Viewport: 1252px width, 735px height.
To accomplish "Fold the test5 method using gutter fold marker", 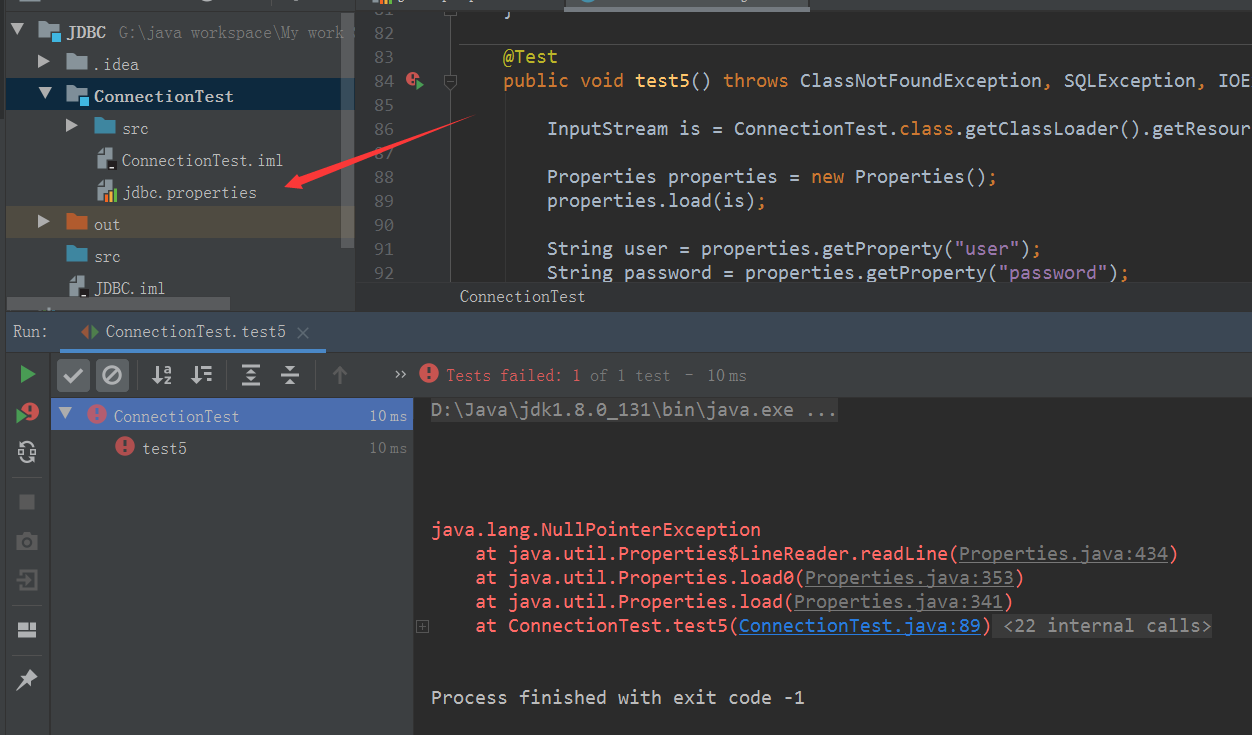I will [x=450, y=81].
